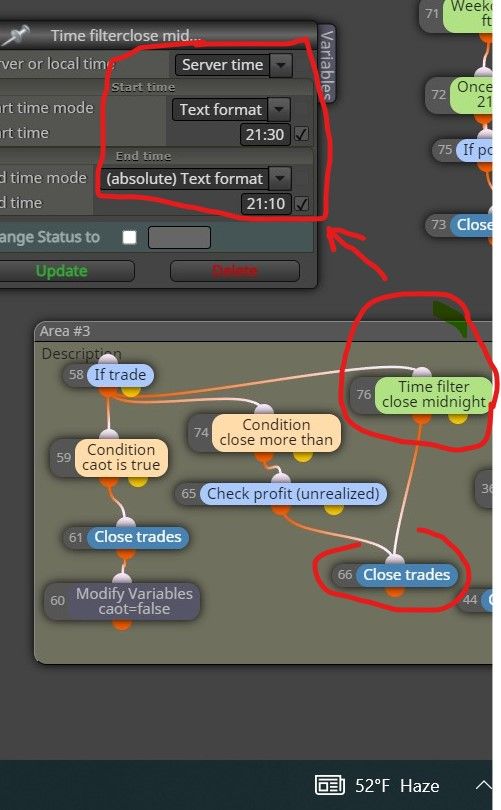Click the end time field showing 21:10
This screenshot has height=810, width=501.
pyautogui.click(x=265, y=204)
